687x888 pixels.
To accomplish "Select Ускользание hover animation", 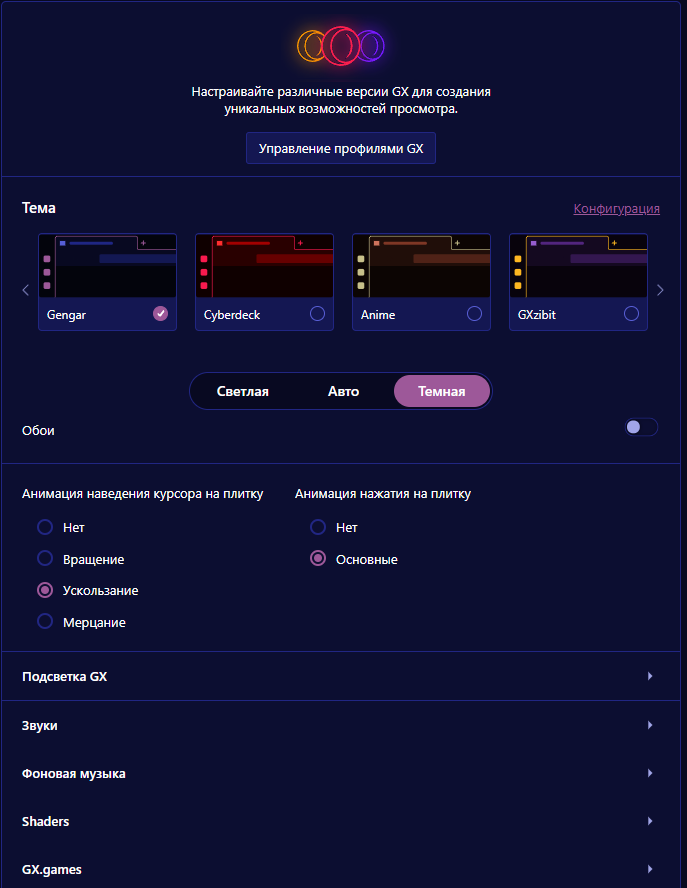I will pyautogui.click(x=45, y=590).
